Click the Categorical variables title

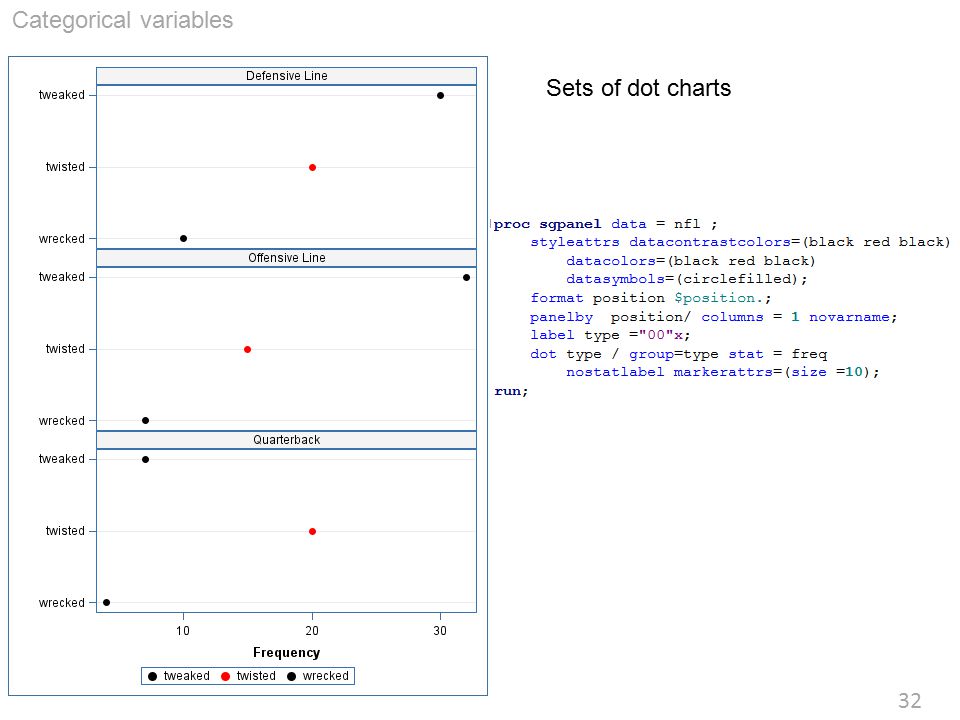(122, 20)
